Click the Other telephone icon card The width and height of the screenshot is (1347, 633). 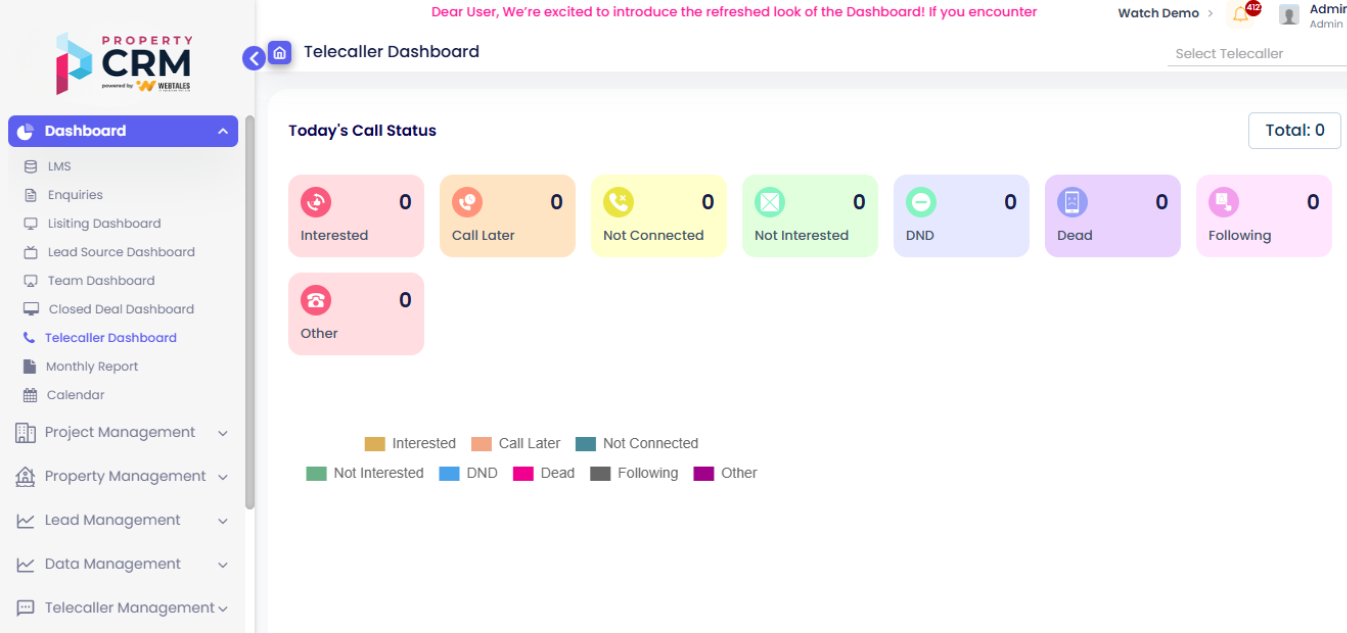pyautogui.click(x=316, y=301)
